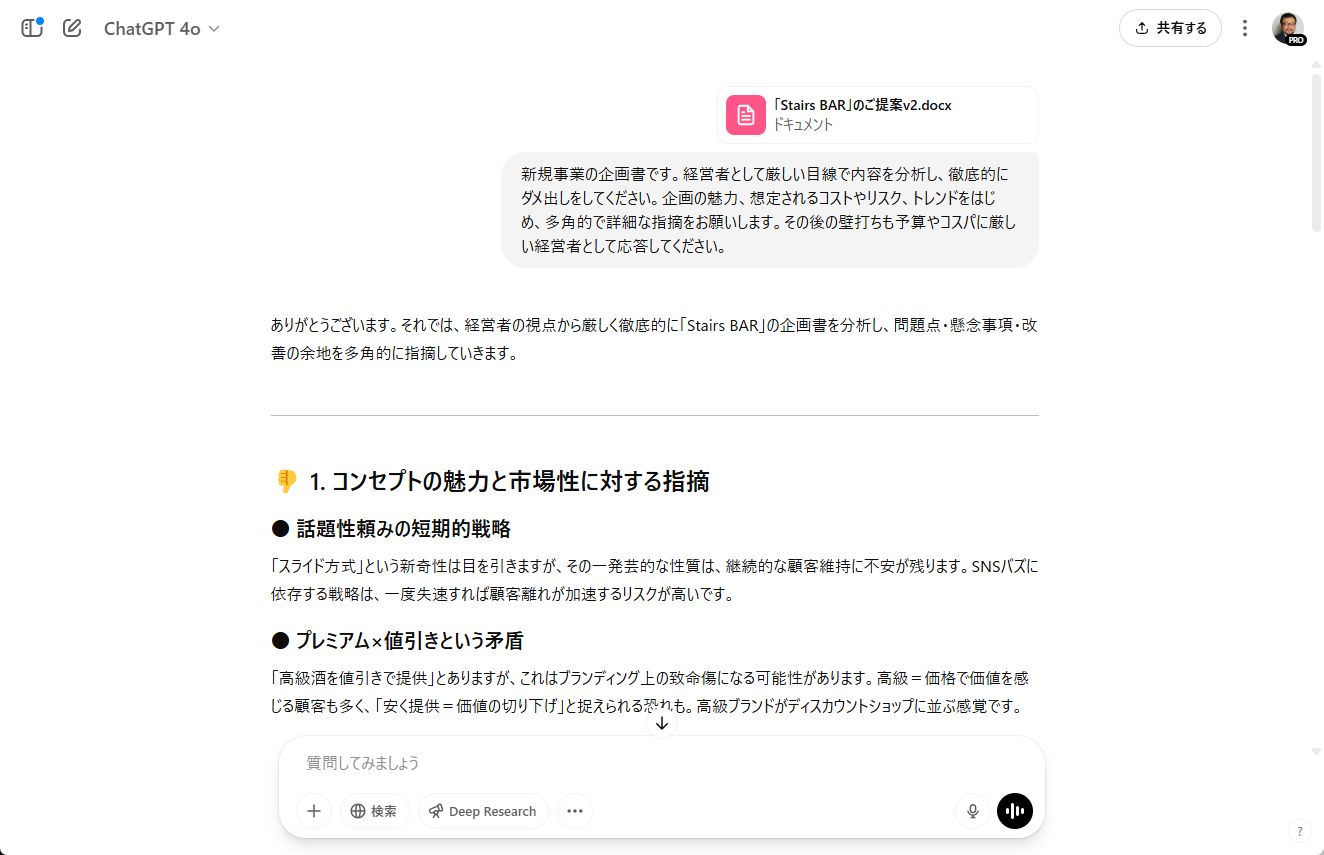This screenshot has width=1324, height=855.
Task: Open the Stairs BAR docx attachment
Action: coord(877,115)
